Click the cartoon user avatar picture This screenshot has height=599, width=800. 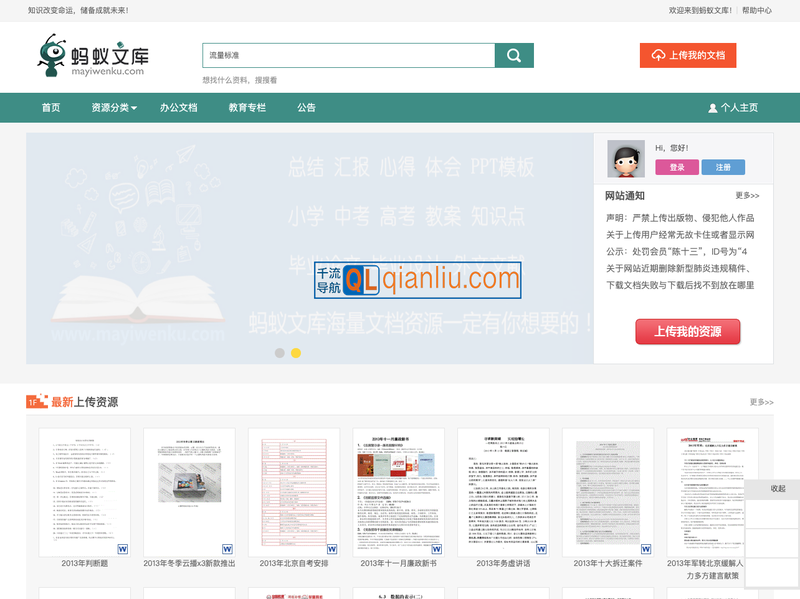point(626,159)
